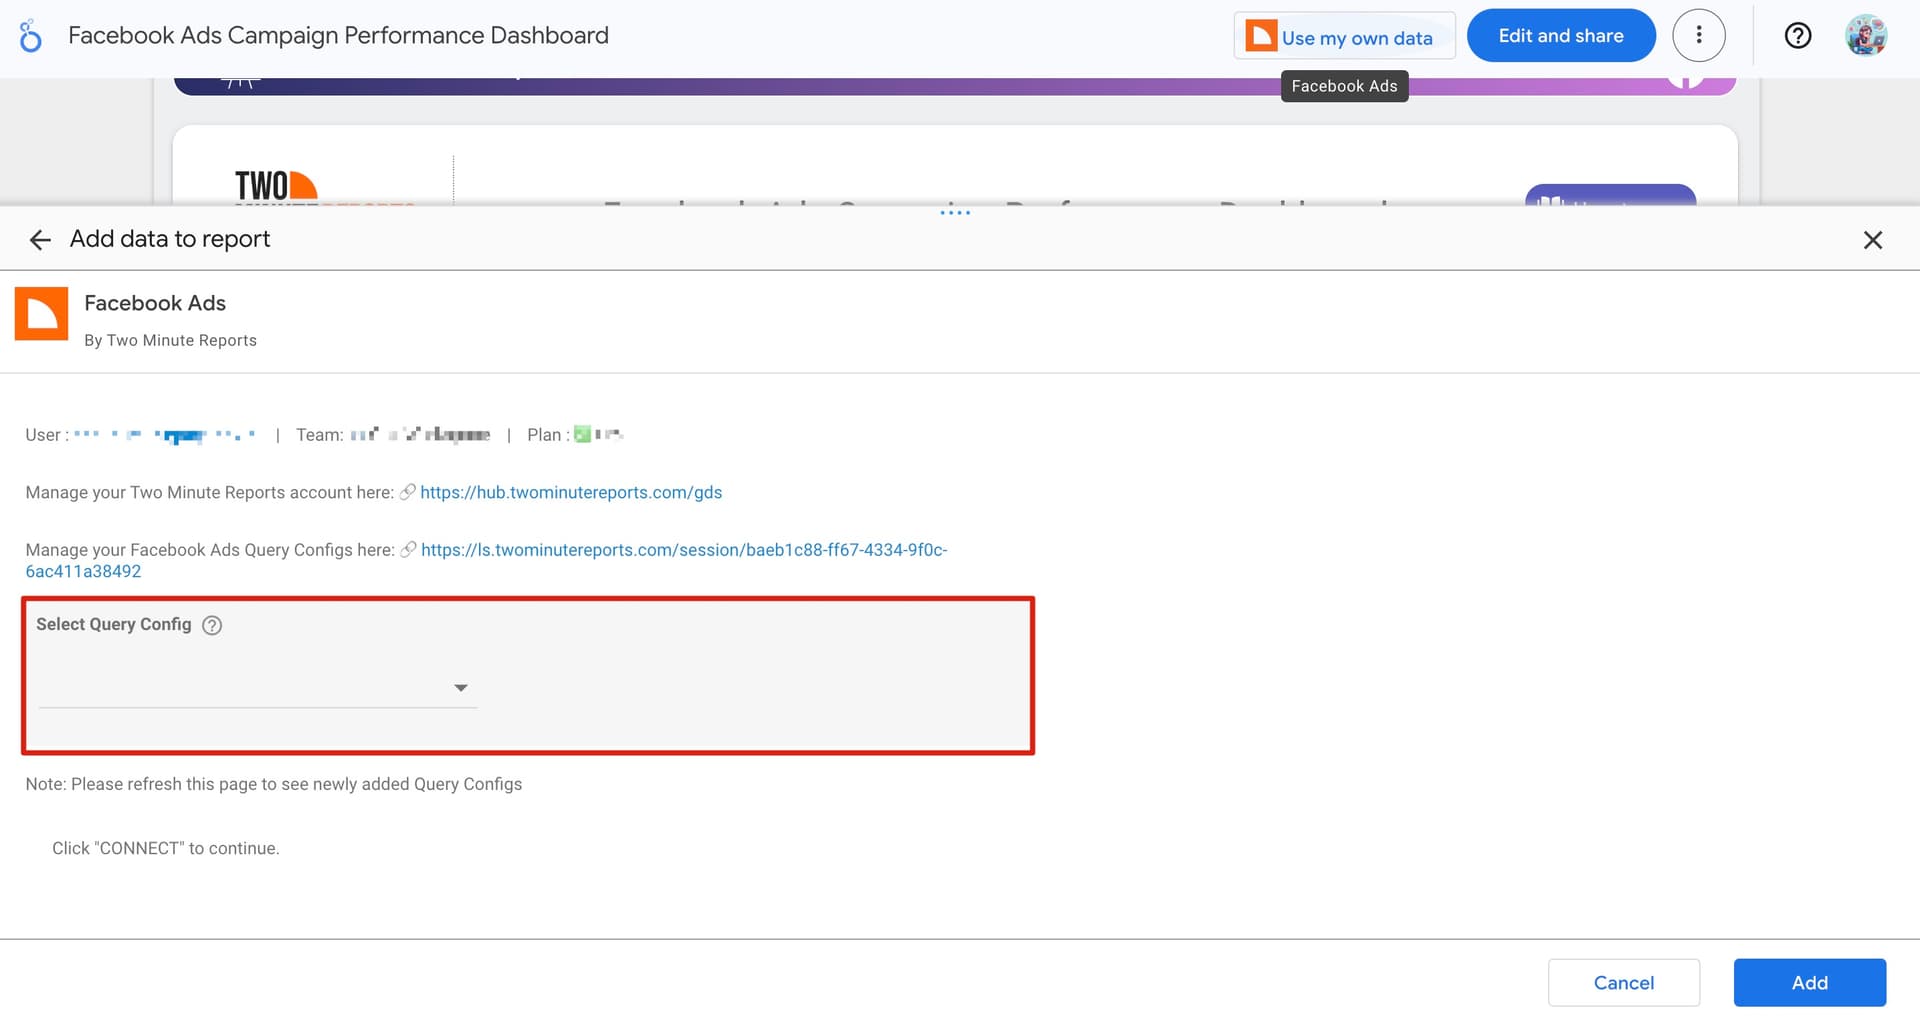Open your profile avatar

(1866, 35)
